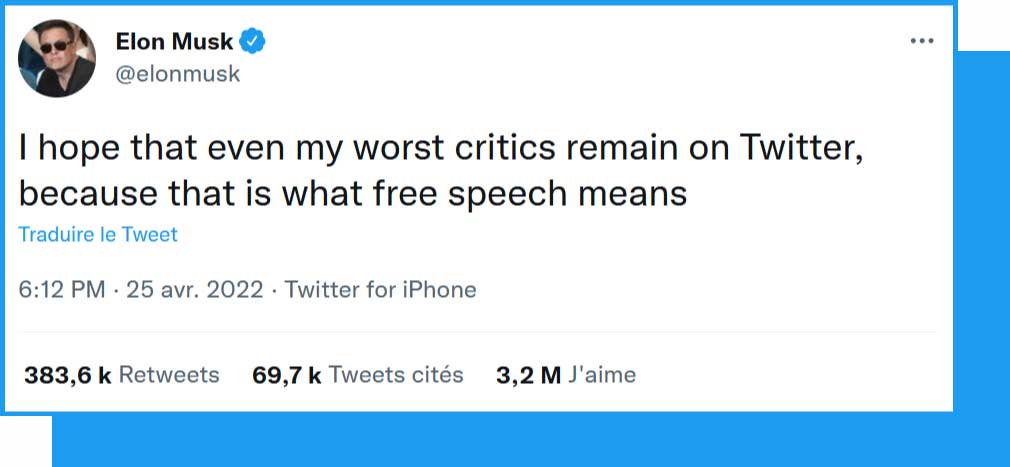The image size is (1010, 467).
Task: Open the J'aime label
Action: 601,375
